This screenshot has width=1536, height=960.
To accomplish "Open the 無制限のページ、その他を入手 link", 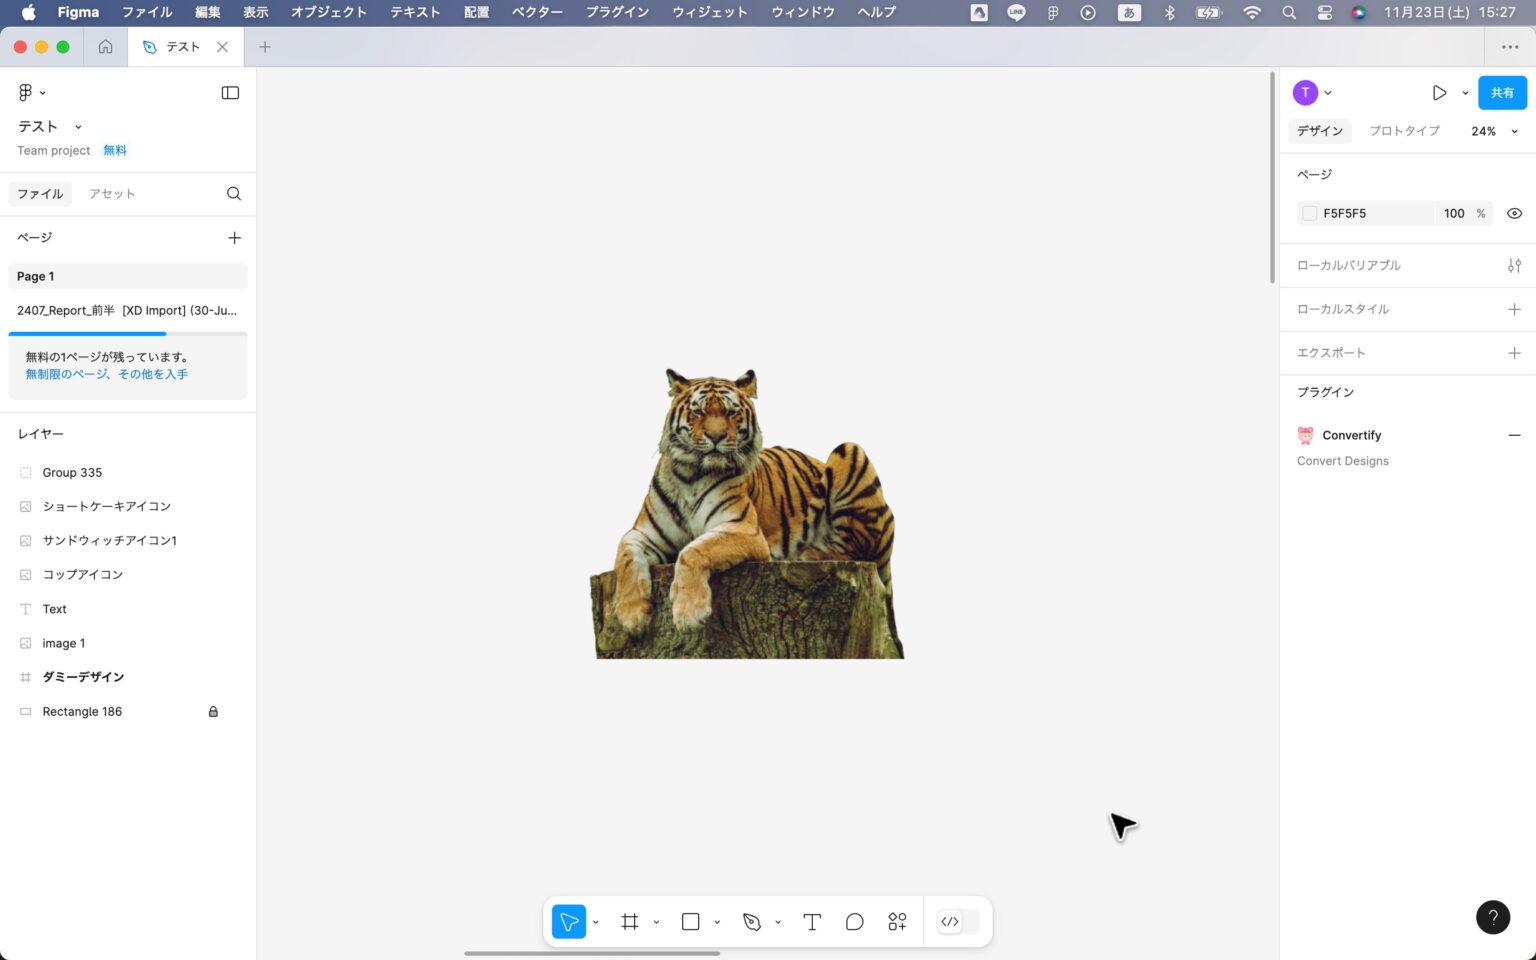I will (x=106, y=373).
